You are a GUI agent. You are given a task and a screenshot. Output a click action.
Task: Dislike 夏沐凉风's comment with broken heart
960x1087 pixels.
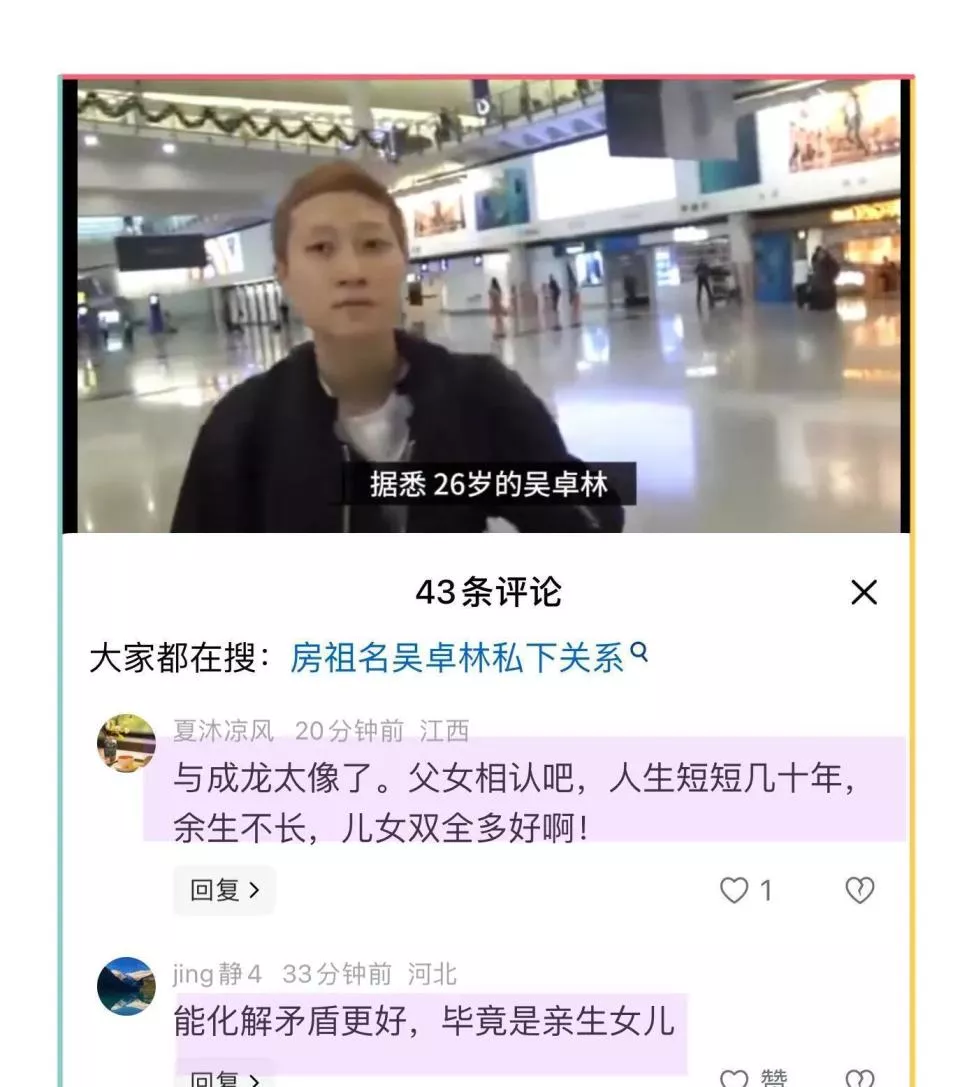[x=859, y=890]
